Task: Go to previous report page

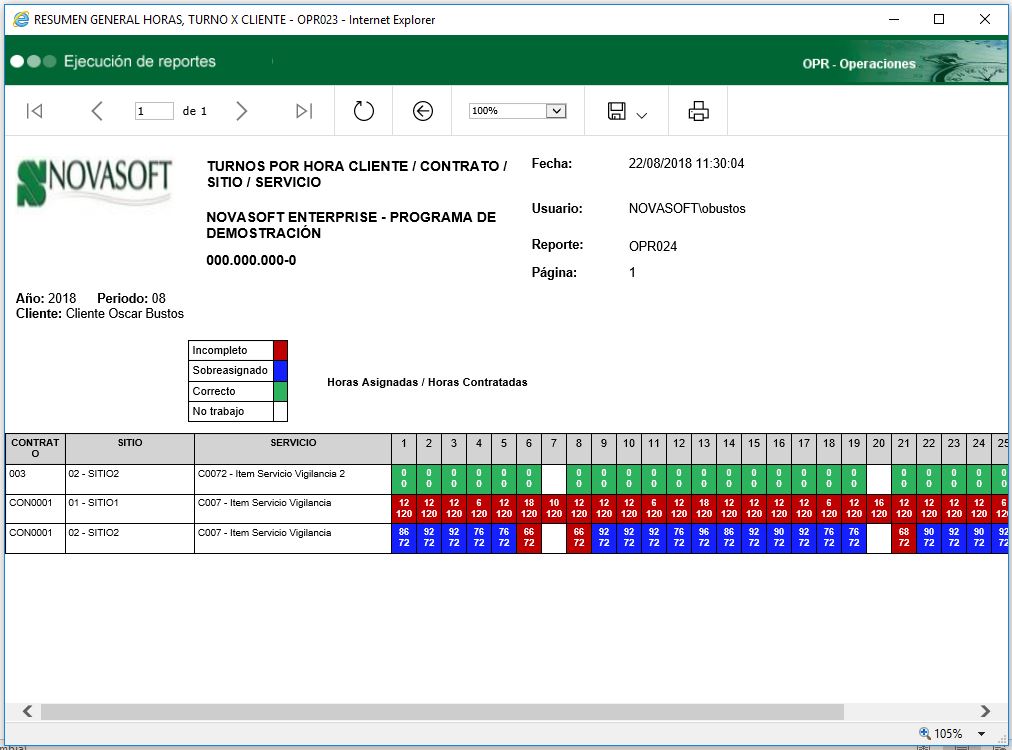Action: (x=97, y=111)
